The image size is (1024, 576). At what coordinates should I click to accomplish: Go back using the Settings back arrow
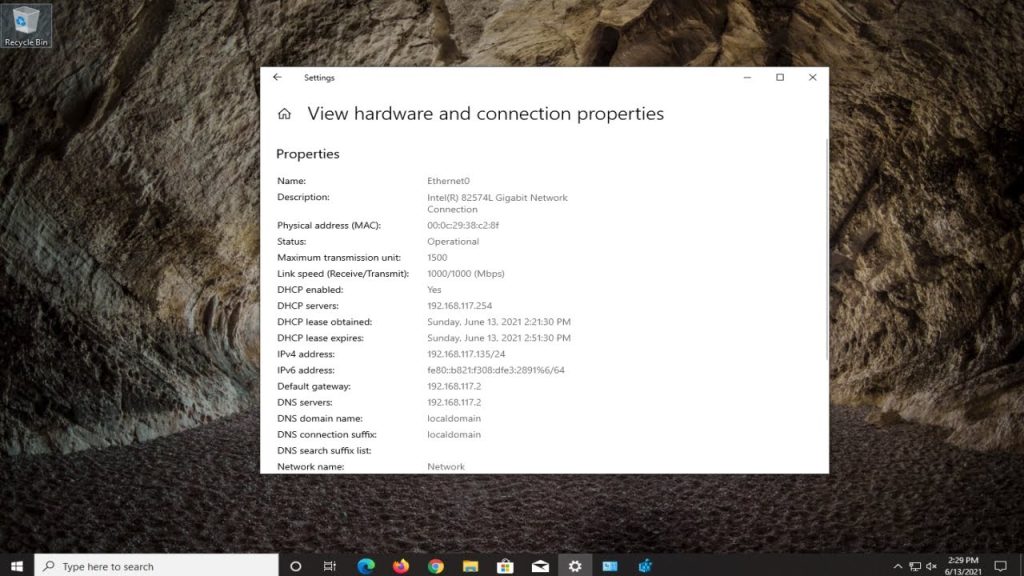278,77
